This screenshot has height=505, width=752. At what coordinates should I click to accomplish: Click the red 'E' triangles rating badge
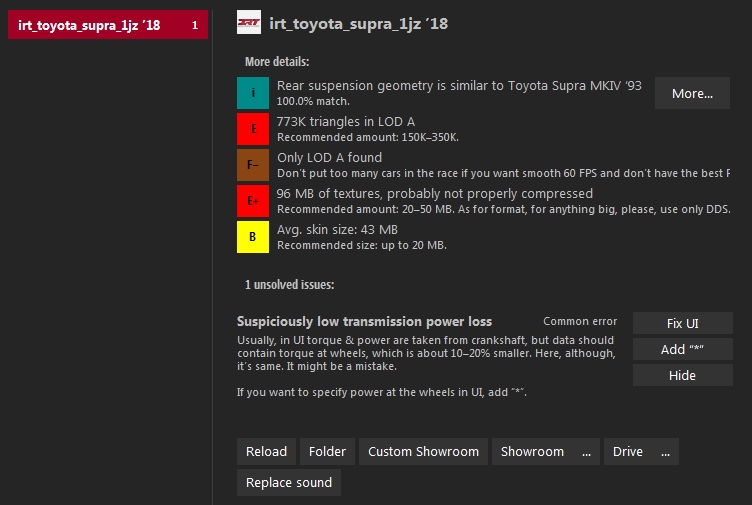pos(253,129)
